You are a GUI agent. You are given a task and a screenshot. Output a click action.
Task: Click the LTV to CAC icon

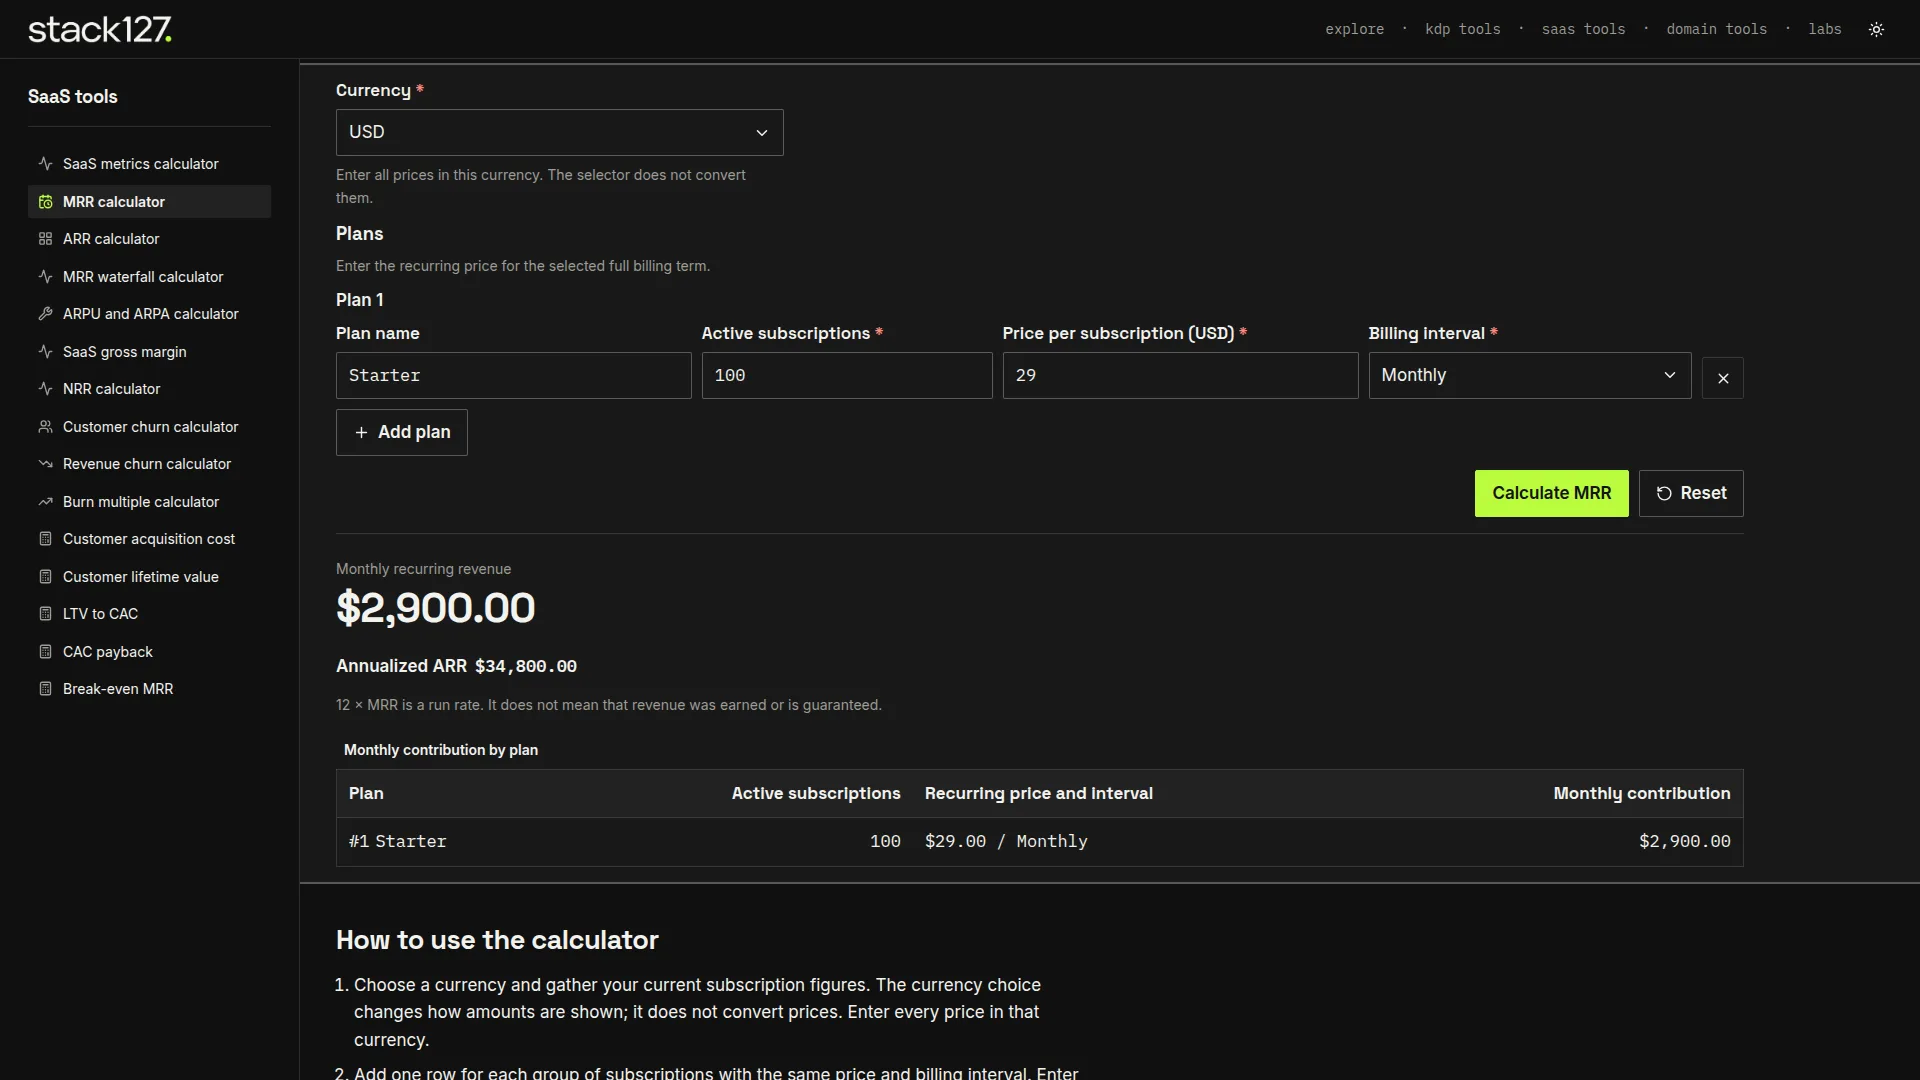[x=45, y=614]
